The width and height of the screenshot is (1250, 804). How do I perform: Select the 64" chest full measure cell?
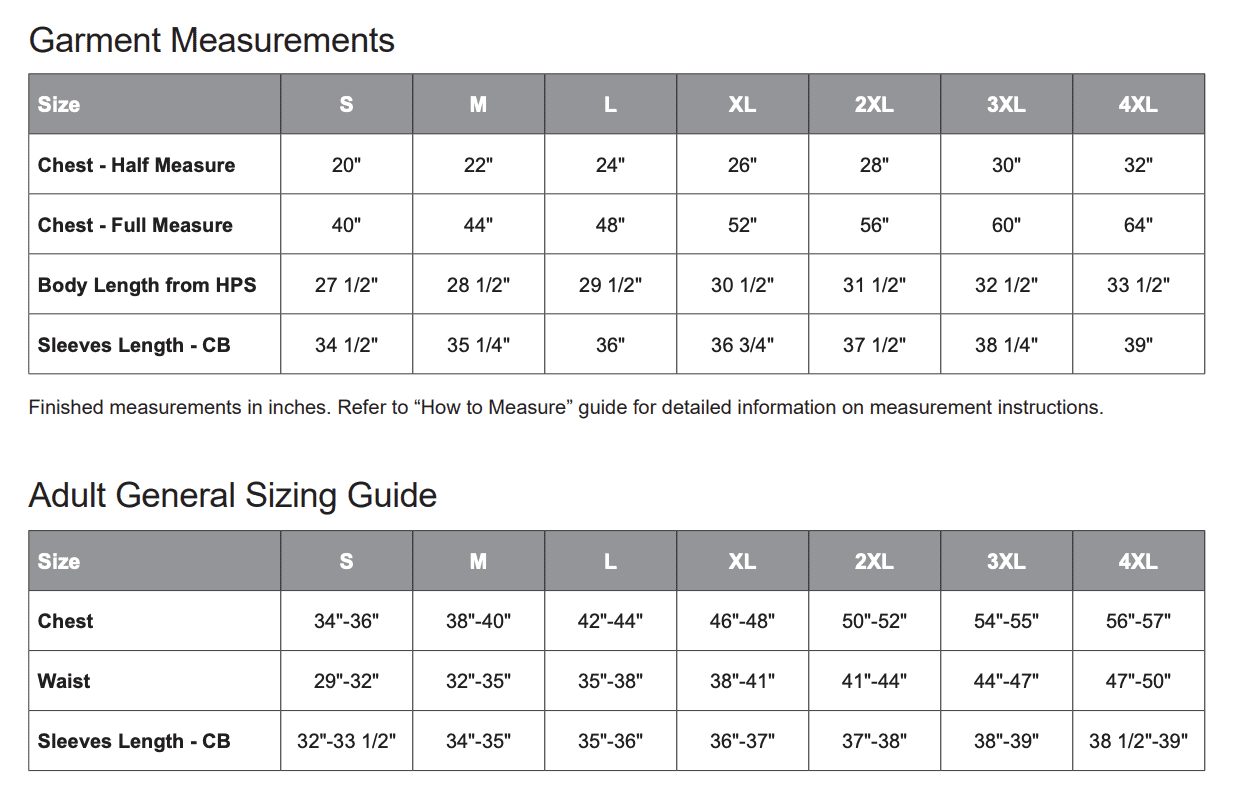point(1138,225)
